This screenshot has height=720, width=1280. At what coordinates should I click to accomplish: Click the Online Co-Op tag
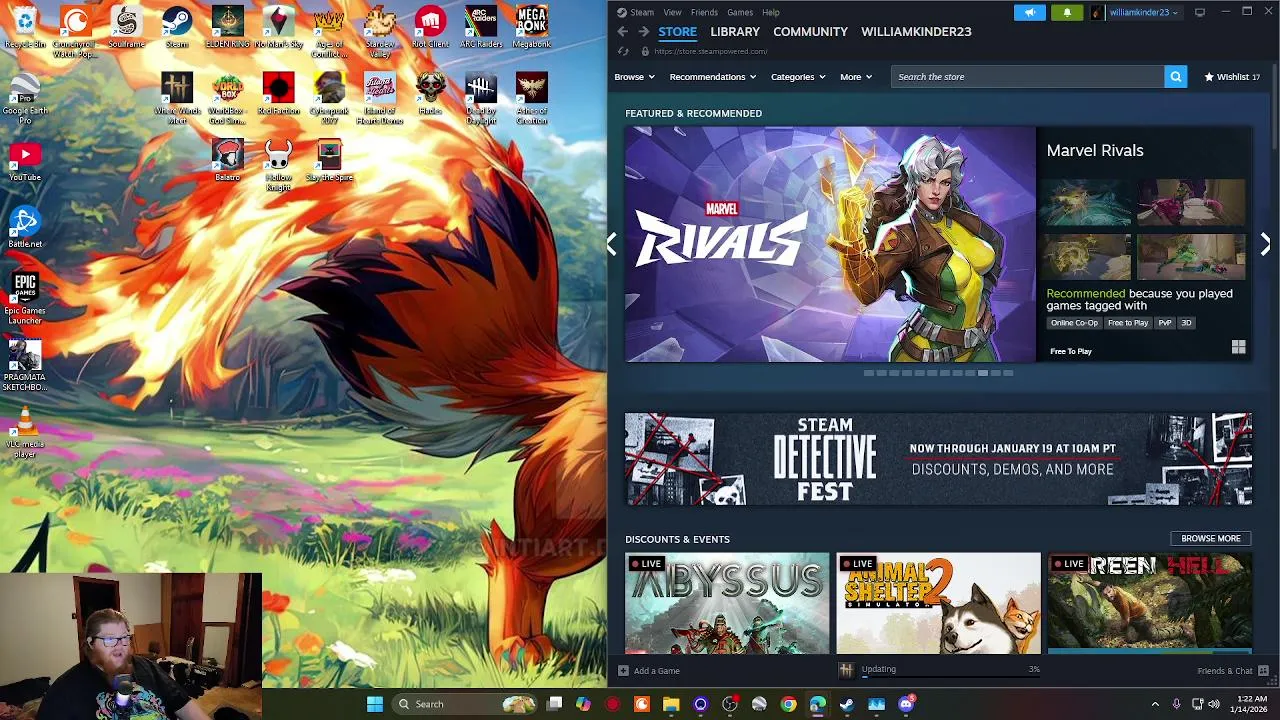[1073, 323]
